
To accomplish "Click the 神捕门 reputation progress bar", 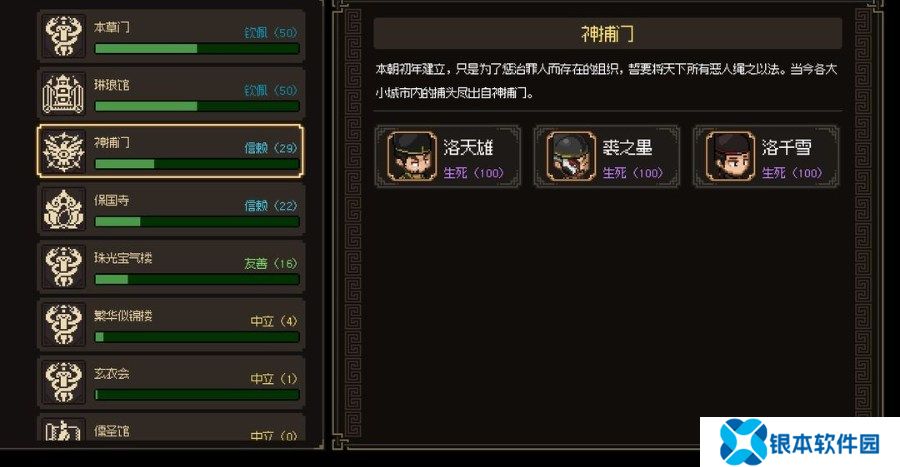I will coord(197,164).
